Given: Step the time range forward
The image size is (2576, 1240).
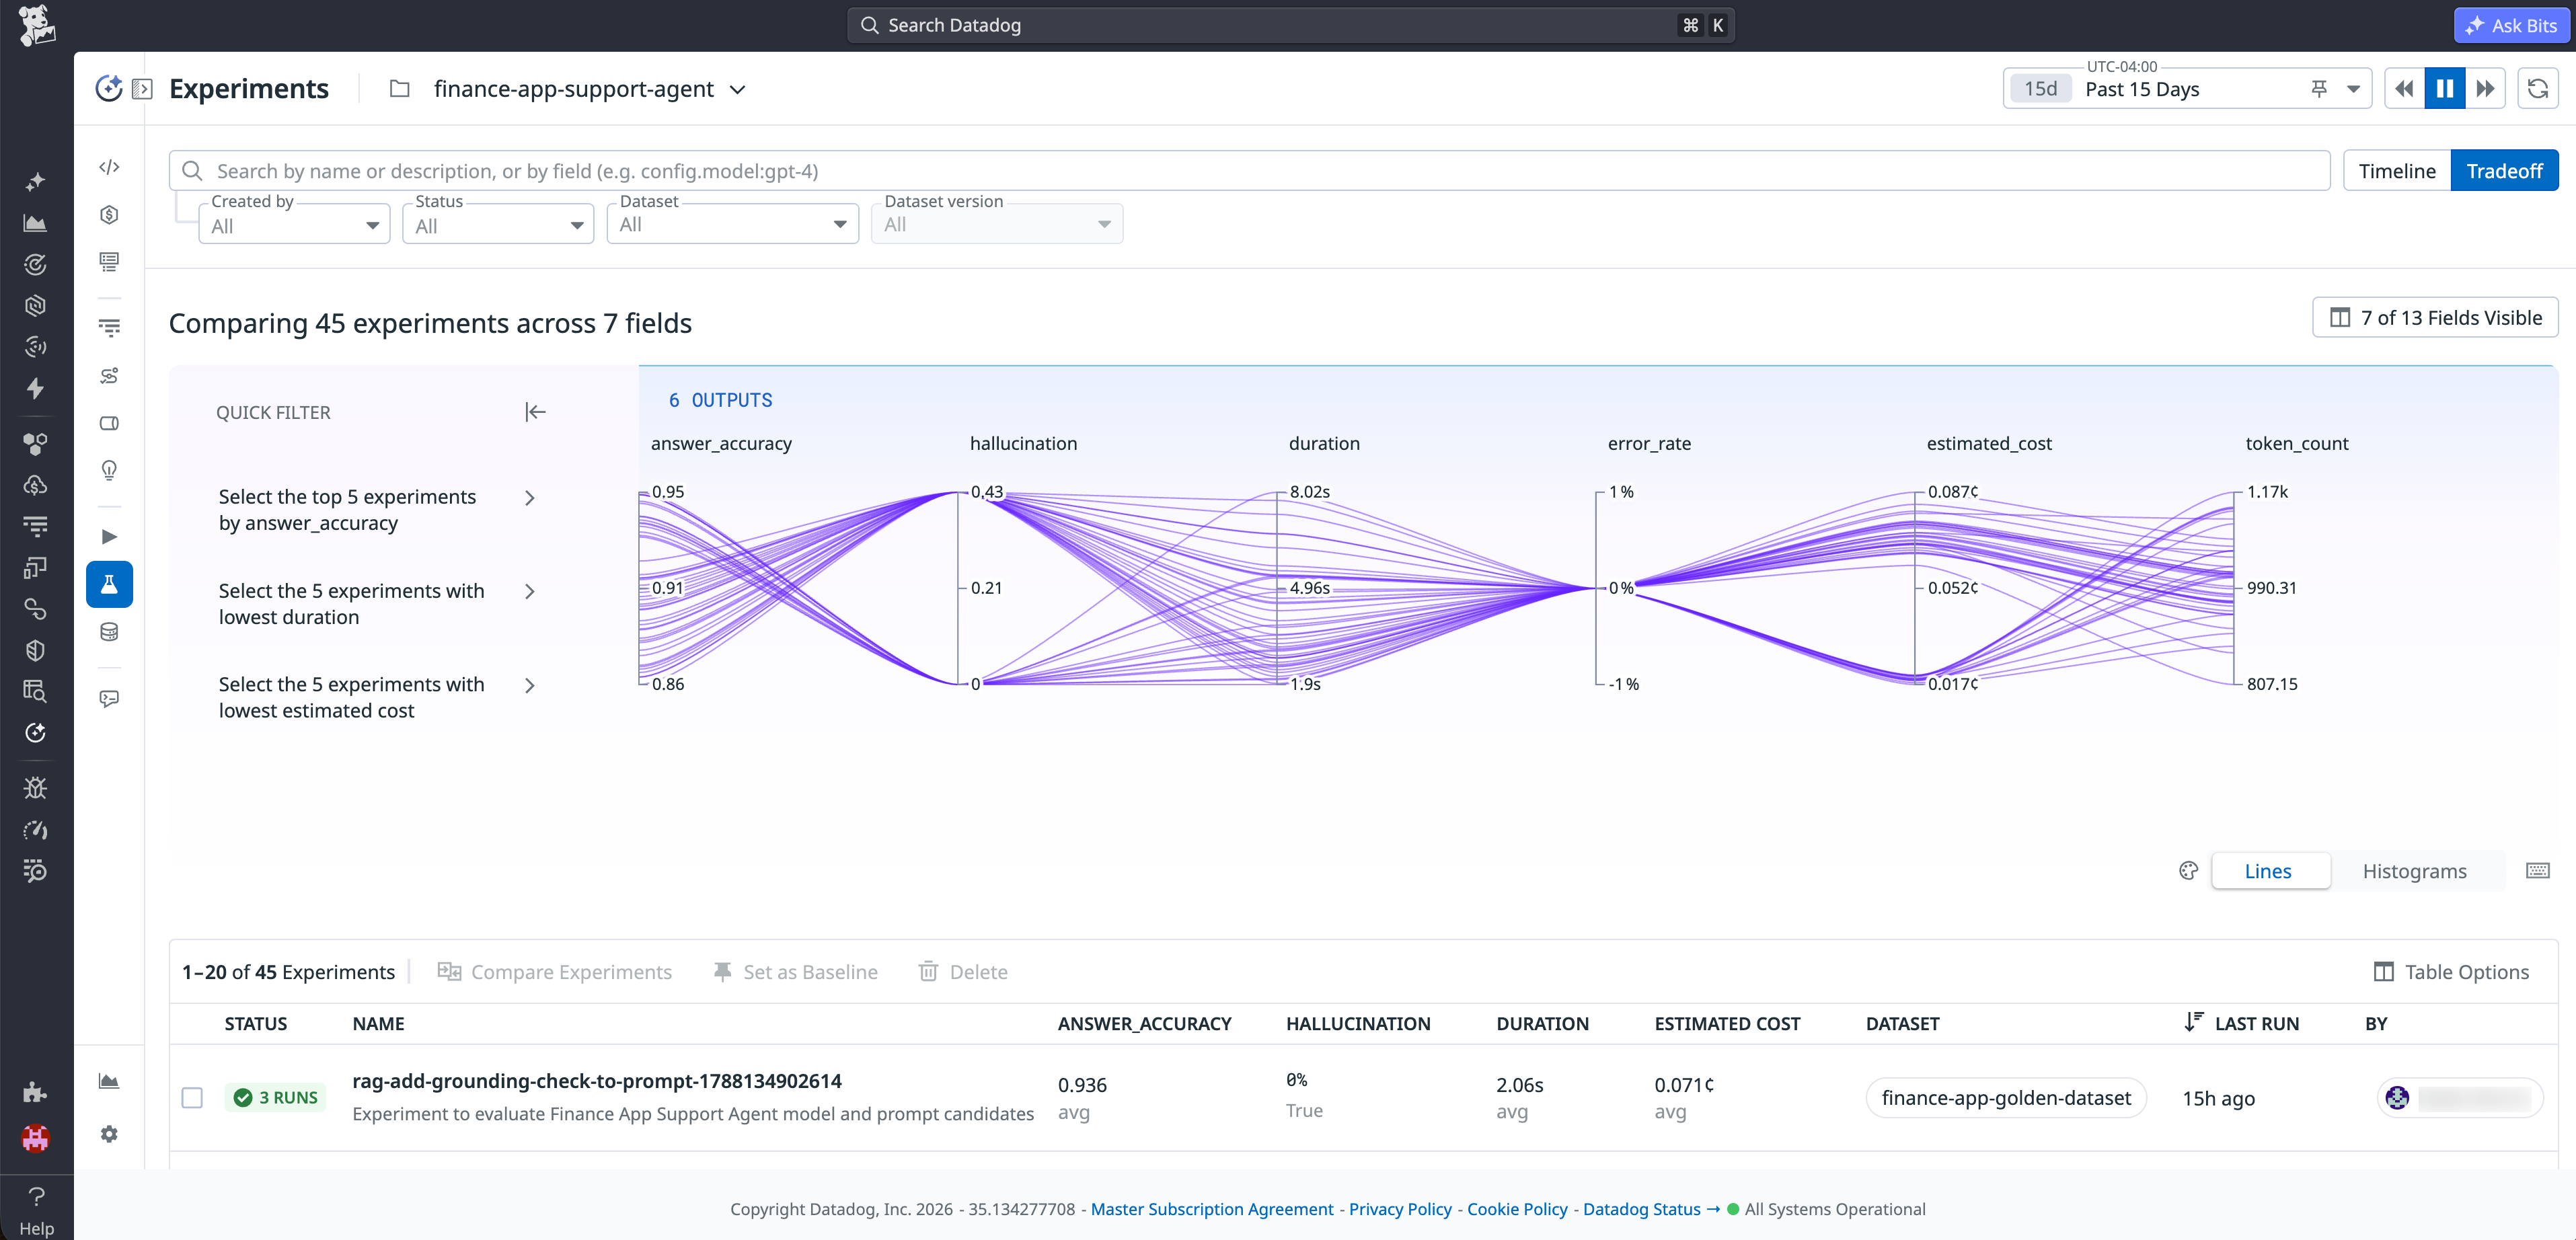Looking at the screenshot, I should coord(2485,89).
